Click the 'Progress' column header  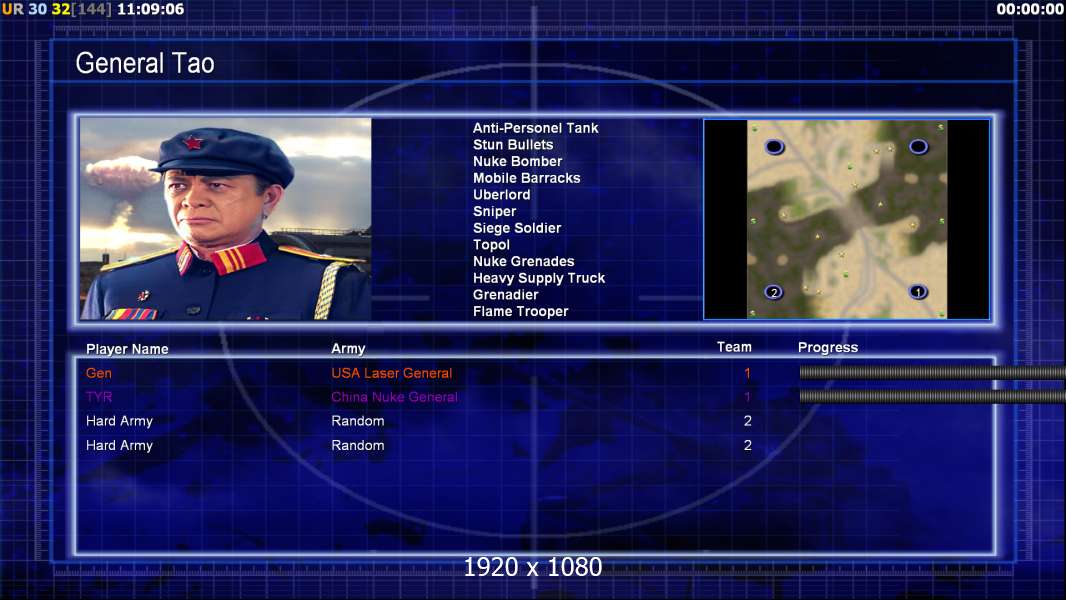coord(827,347)
